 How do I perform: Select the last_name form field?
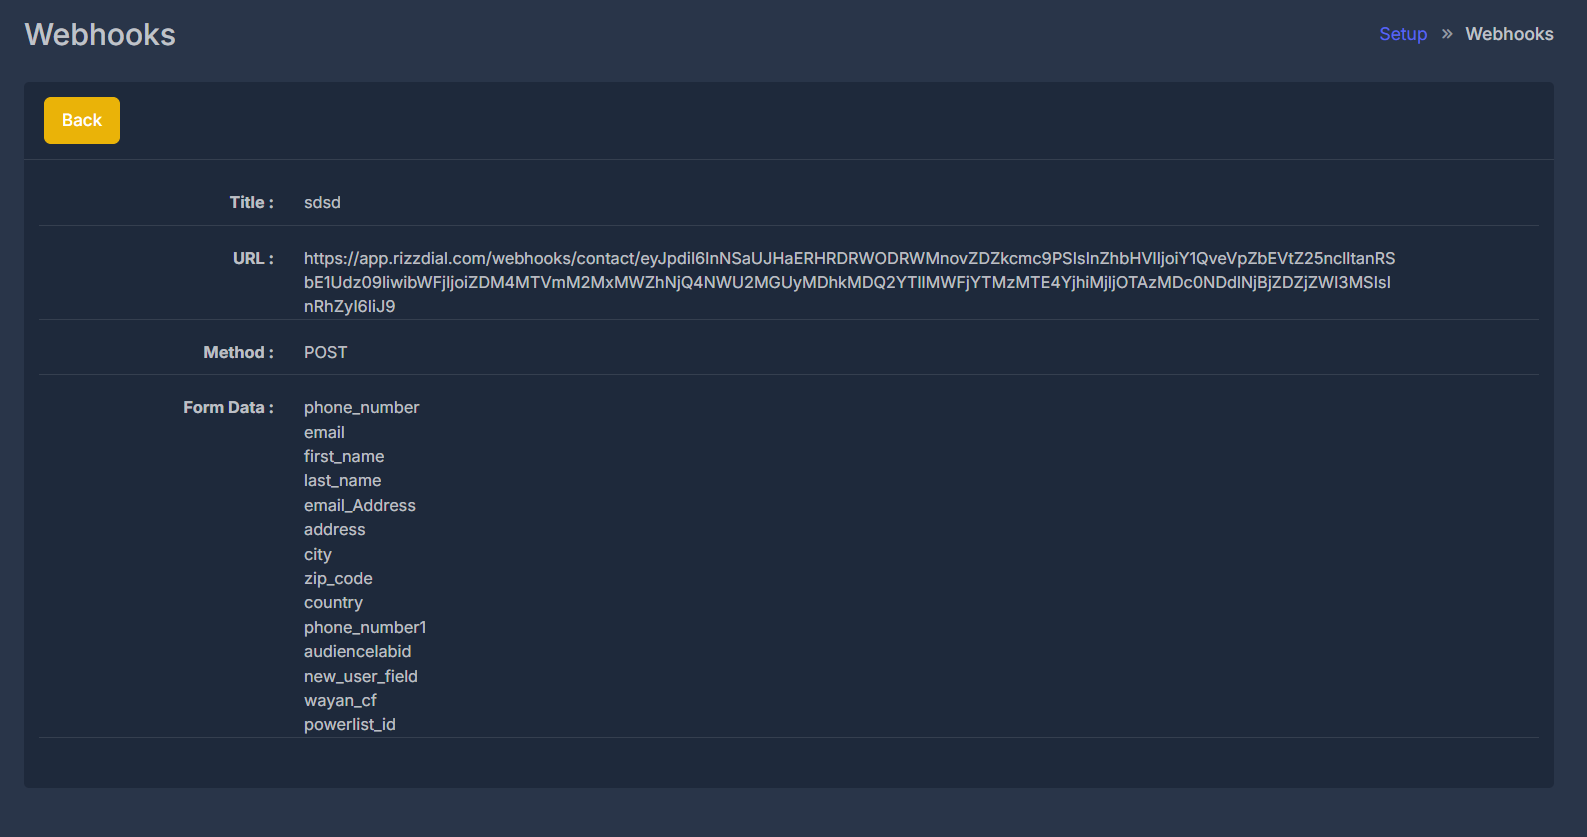(x=343, y=480)
